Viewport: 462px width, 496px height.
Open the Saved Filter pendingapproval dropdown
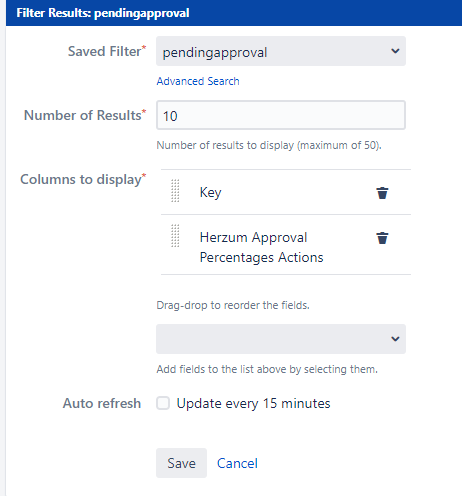coord(281,51)
